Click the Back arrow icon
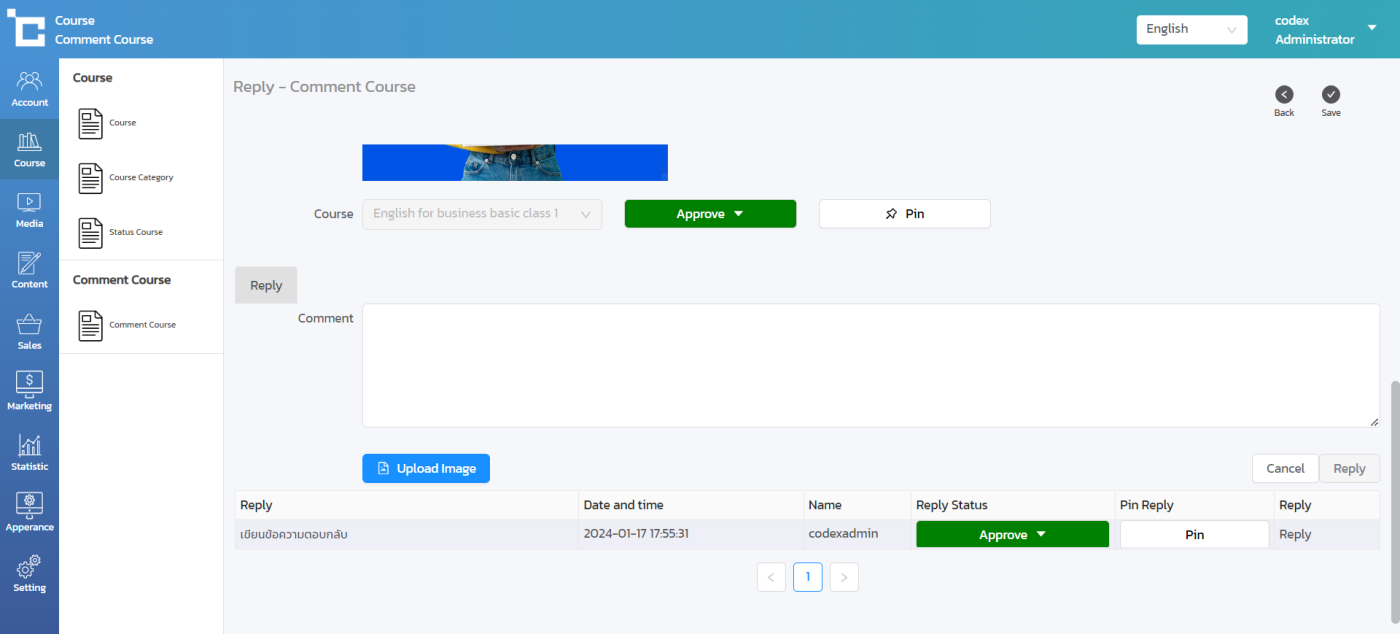Image resolution: width=1400 pixels, height=634 pixels. 1284,95
